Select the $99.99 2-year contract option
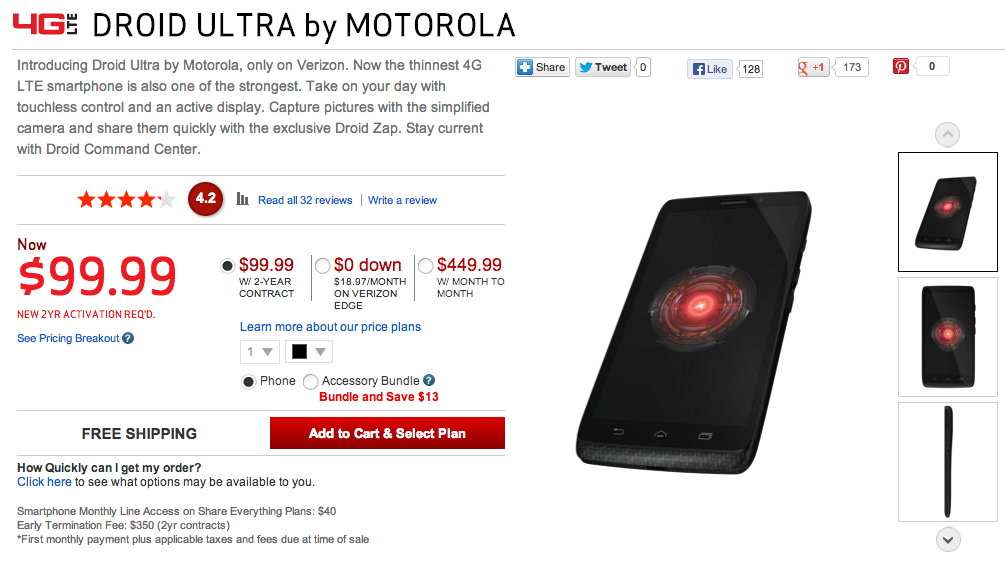Screen dimensions: 1005x564 pyautogui.click(x=227, y=266)
